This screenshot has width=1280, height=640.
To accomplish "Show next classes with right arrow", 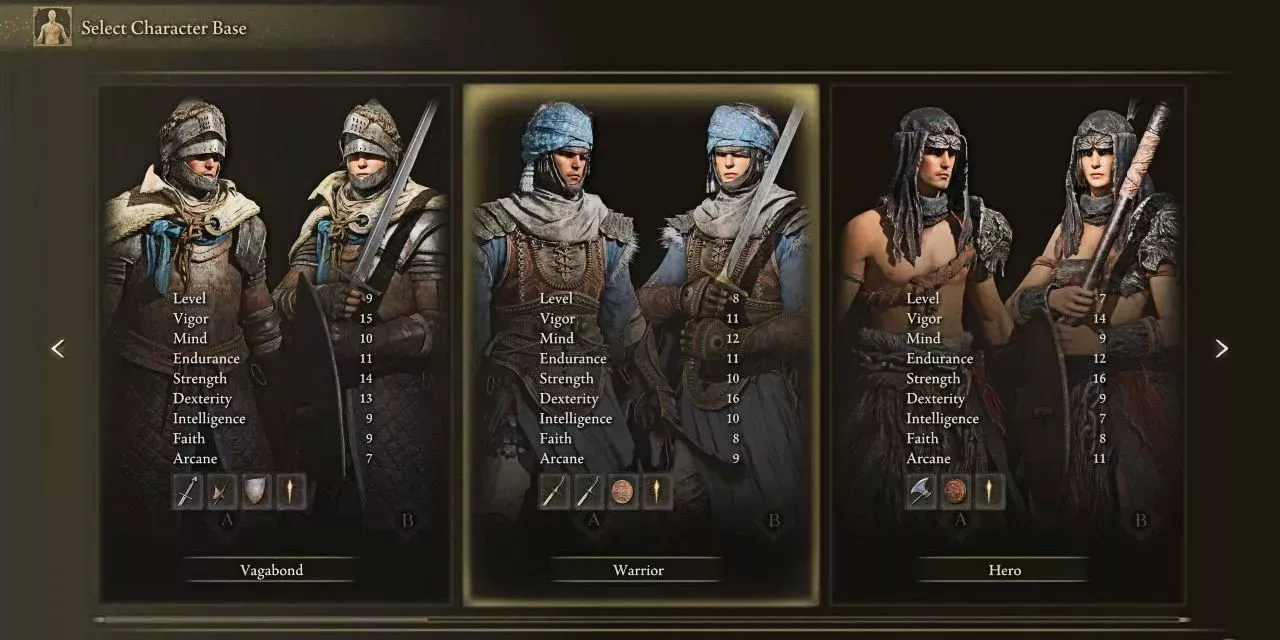I will (1221, 348).
